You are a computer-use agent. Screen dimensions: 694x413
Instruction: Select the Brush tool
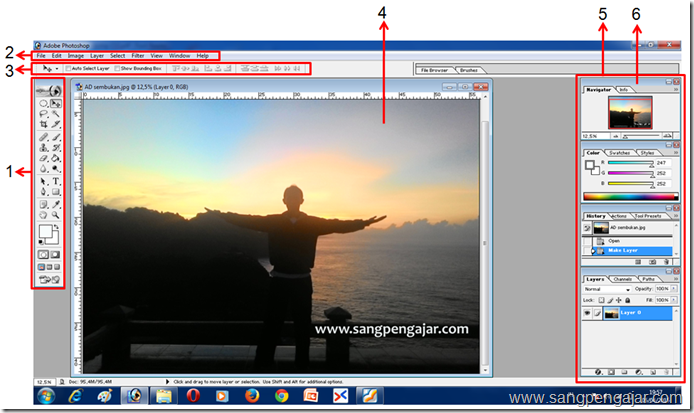(55, 137)
